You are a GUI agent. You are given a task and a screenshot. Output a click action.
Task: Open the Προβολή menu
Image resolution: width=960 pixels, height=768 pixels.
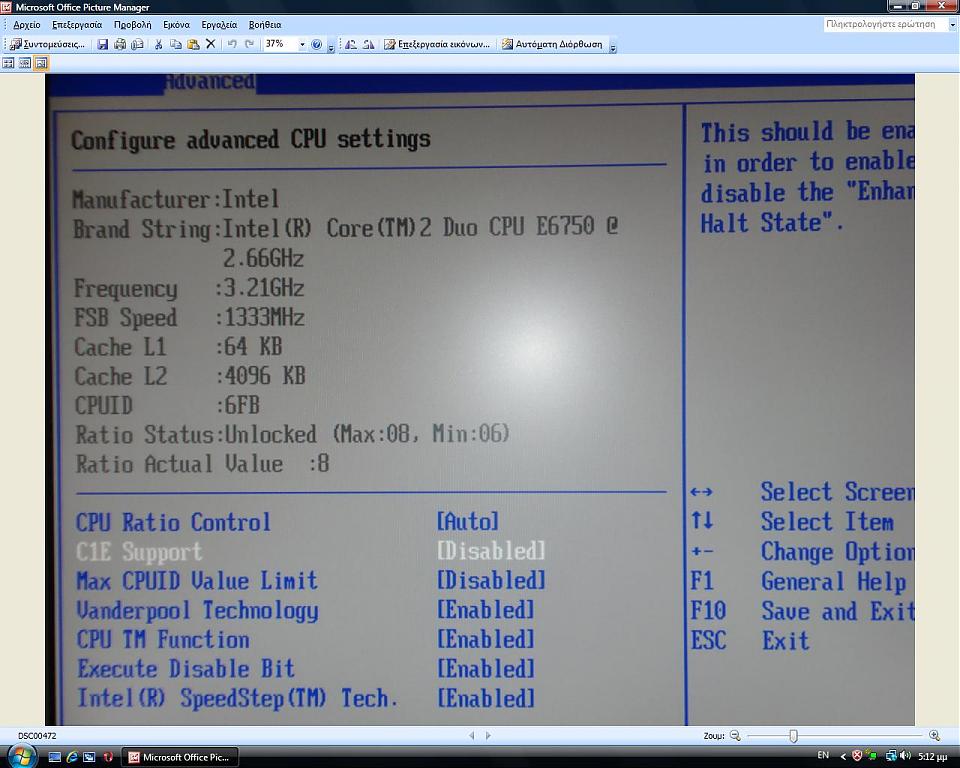coord(132,25)
